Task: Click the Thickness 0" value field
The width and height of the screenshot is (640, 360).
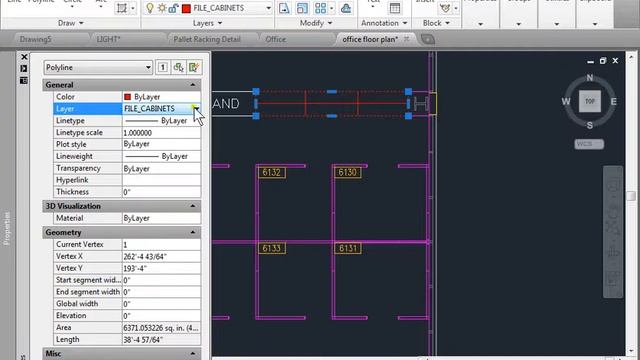Action: click(162, 192)
